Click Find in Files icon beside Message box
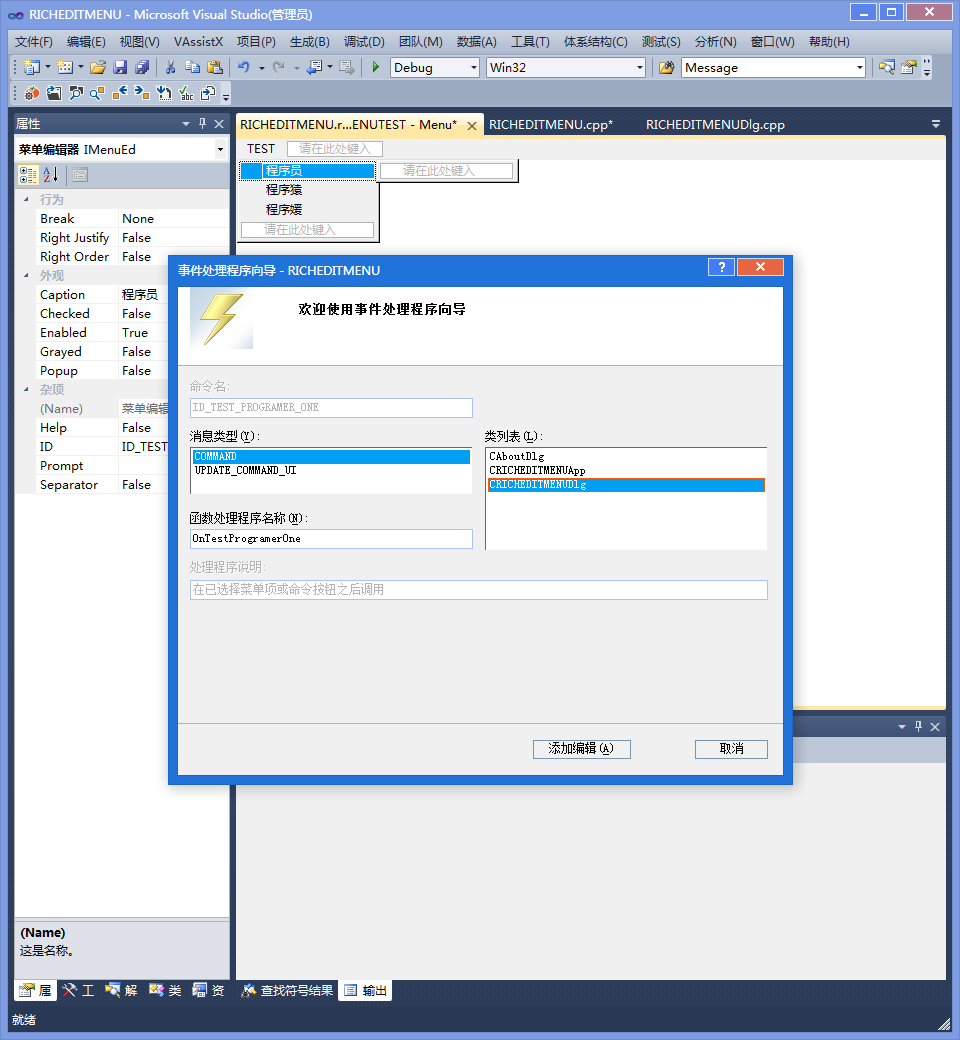This screenshot has height=1040, width=960. 667,67
